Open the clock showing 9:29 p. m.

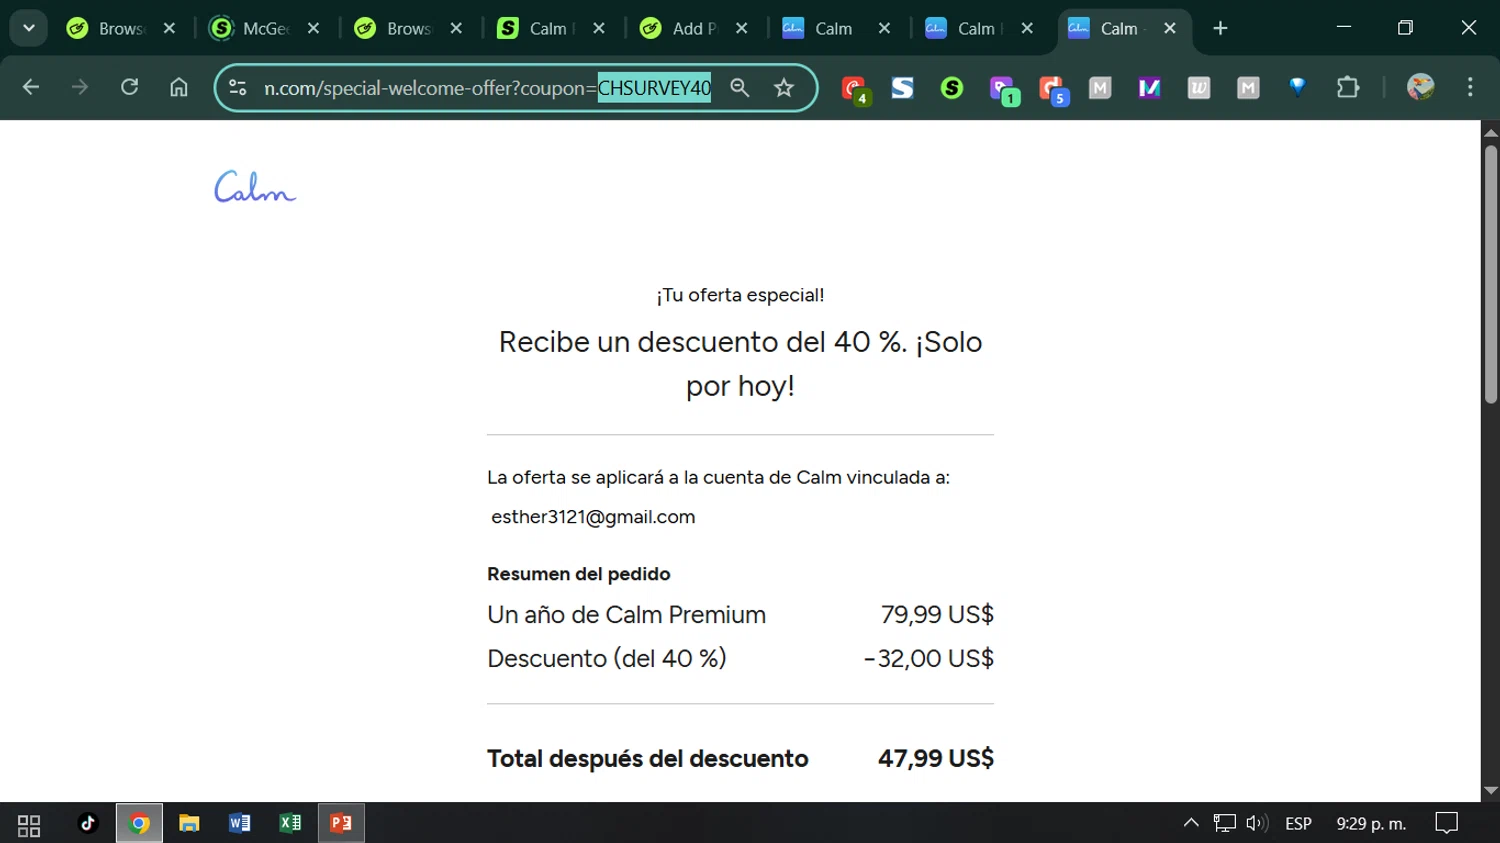1371,823
